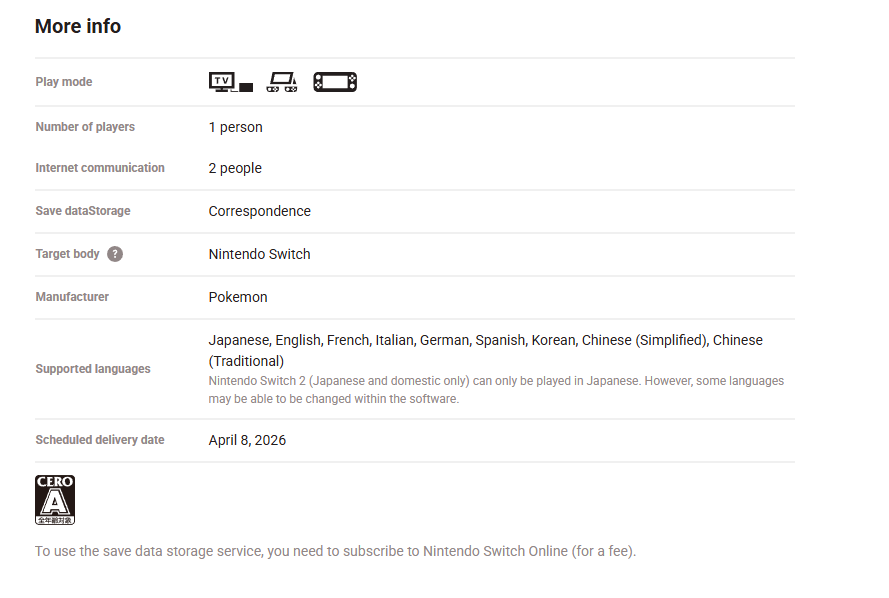The image size is (889, 598).
Task: Click the 'Scheduled delivery date' label
Action: pyautogui.click(x=100, y=440)
